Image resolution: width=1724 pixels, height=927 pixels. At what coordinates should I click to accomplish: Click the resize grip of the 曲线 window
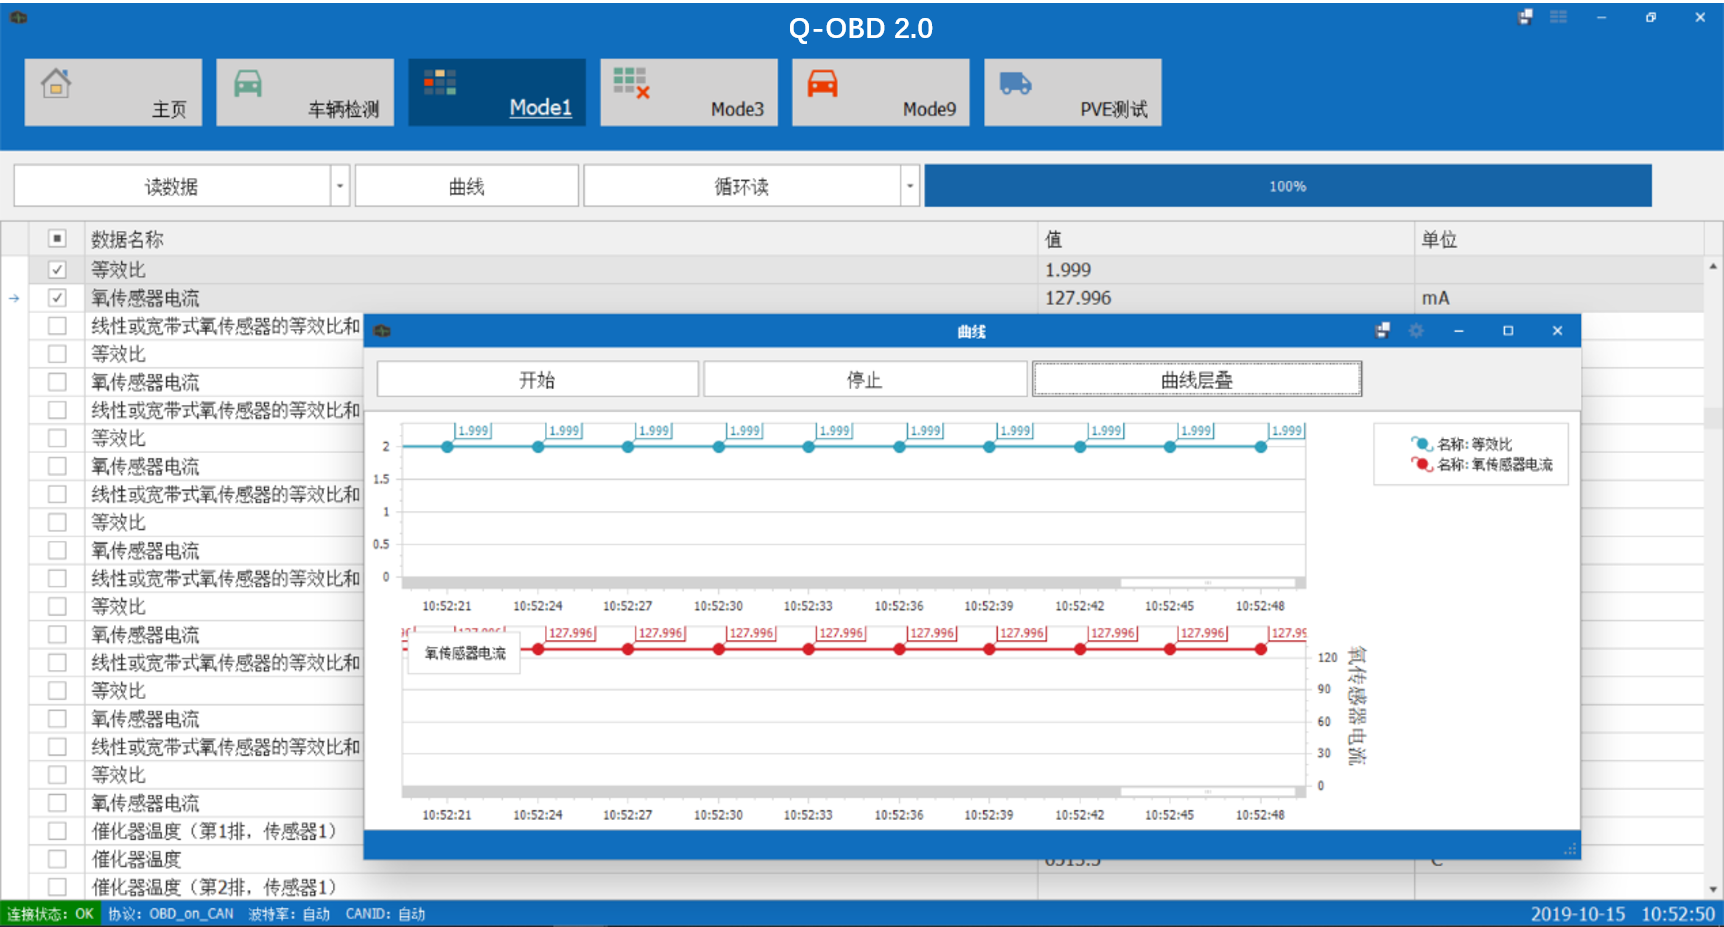[x=1570, y=849]
